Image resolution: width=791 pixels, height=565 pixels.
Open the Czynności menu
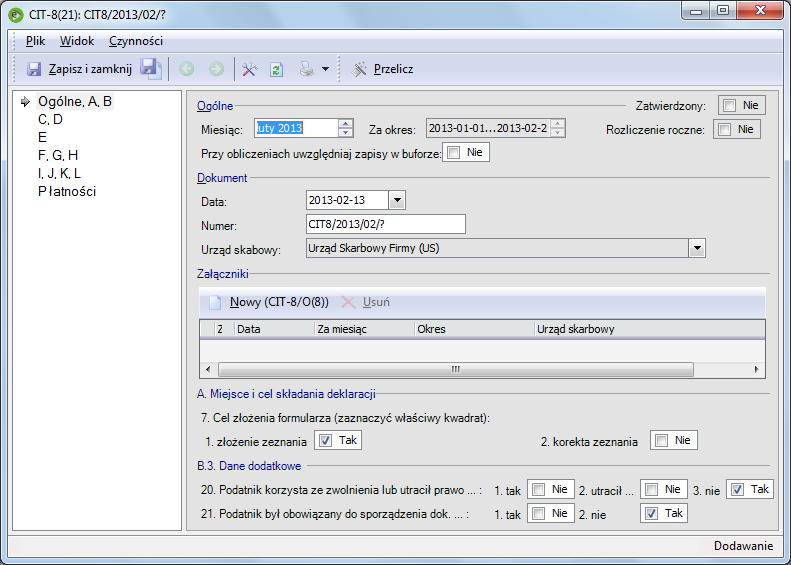coord(136,41)
